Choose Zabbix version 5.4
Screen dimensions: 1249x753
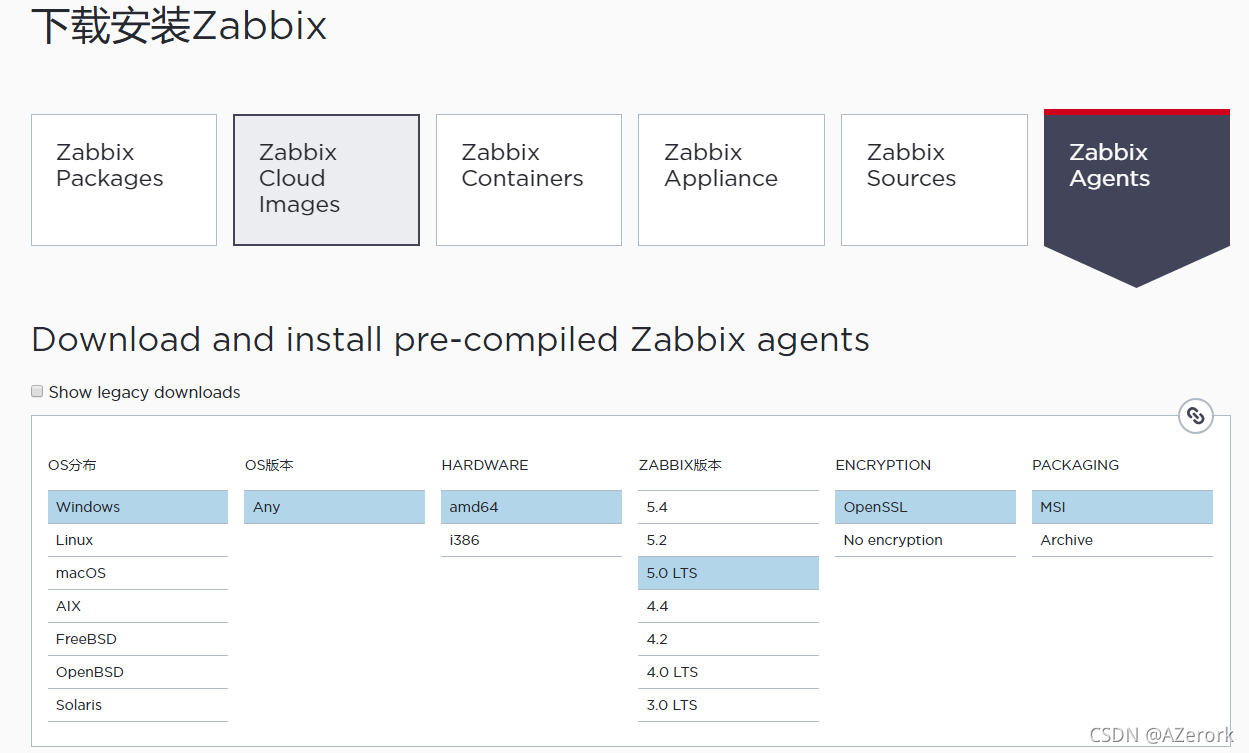728,507
